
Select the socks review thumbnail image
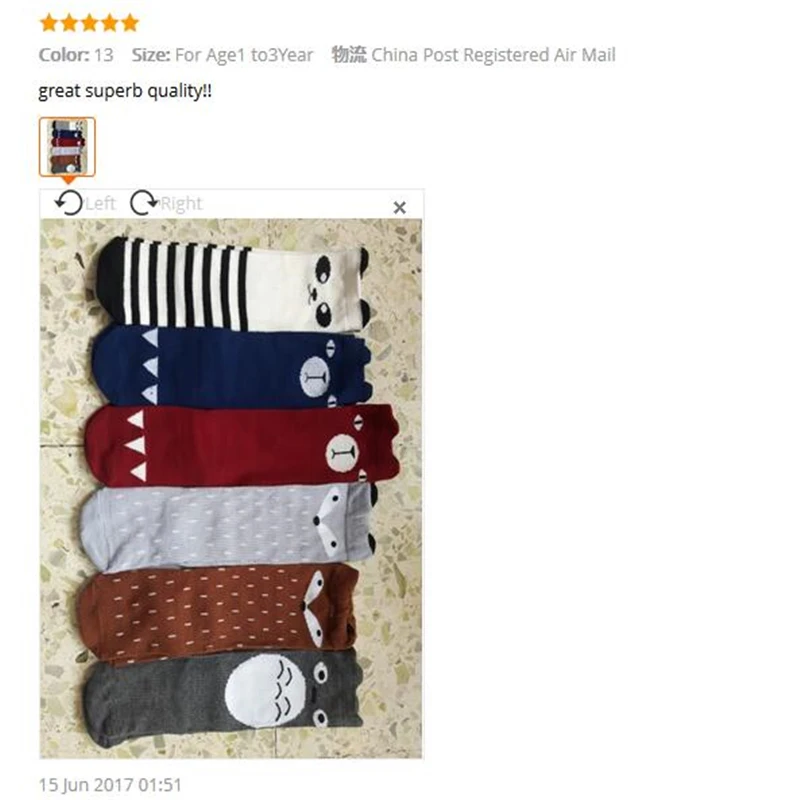67,147
